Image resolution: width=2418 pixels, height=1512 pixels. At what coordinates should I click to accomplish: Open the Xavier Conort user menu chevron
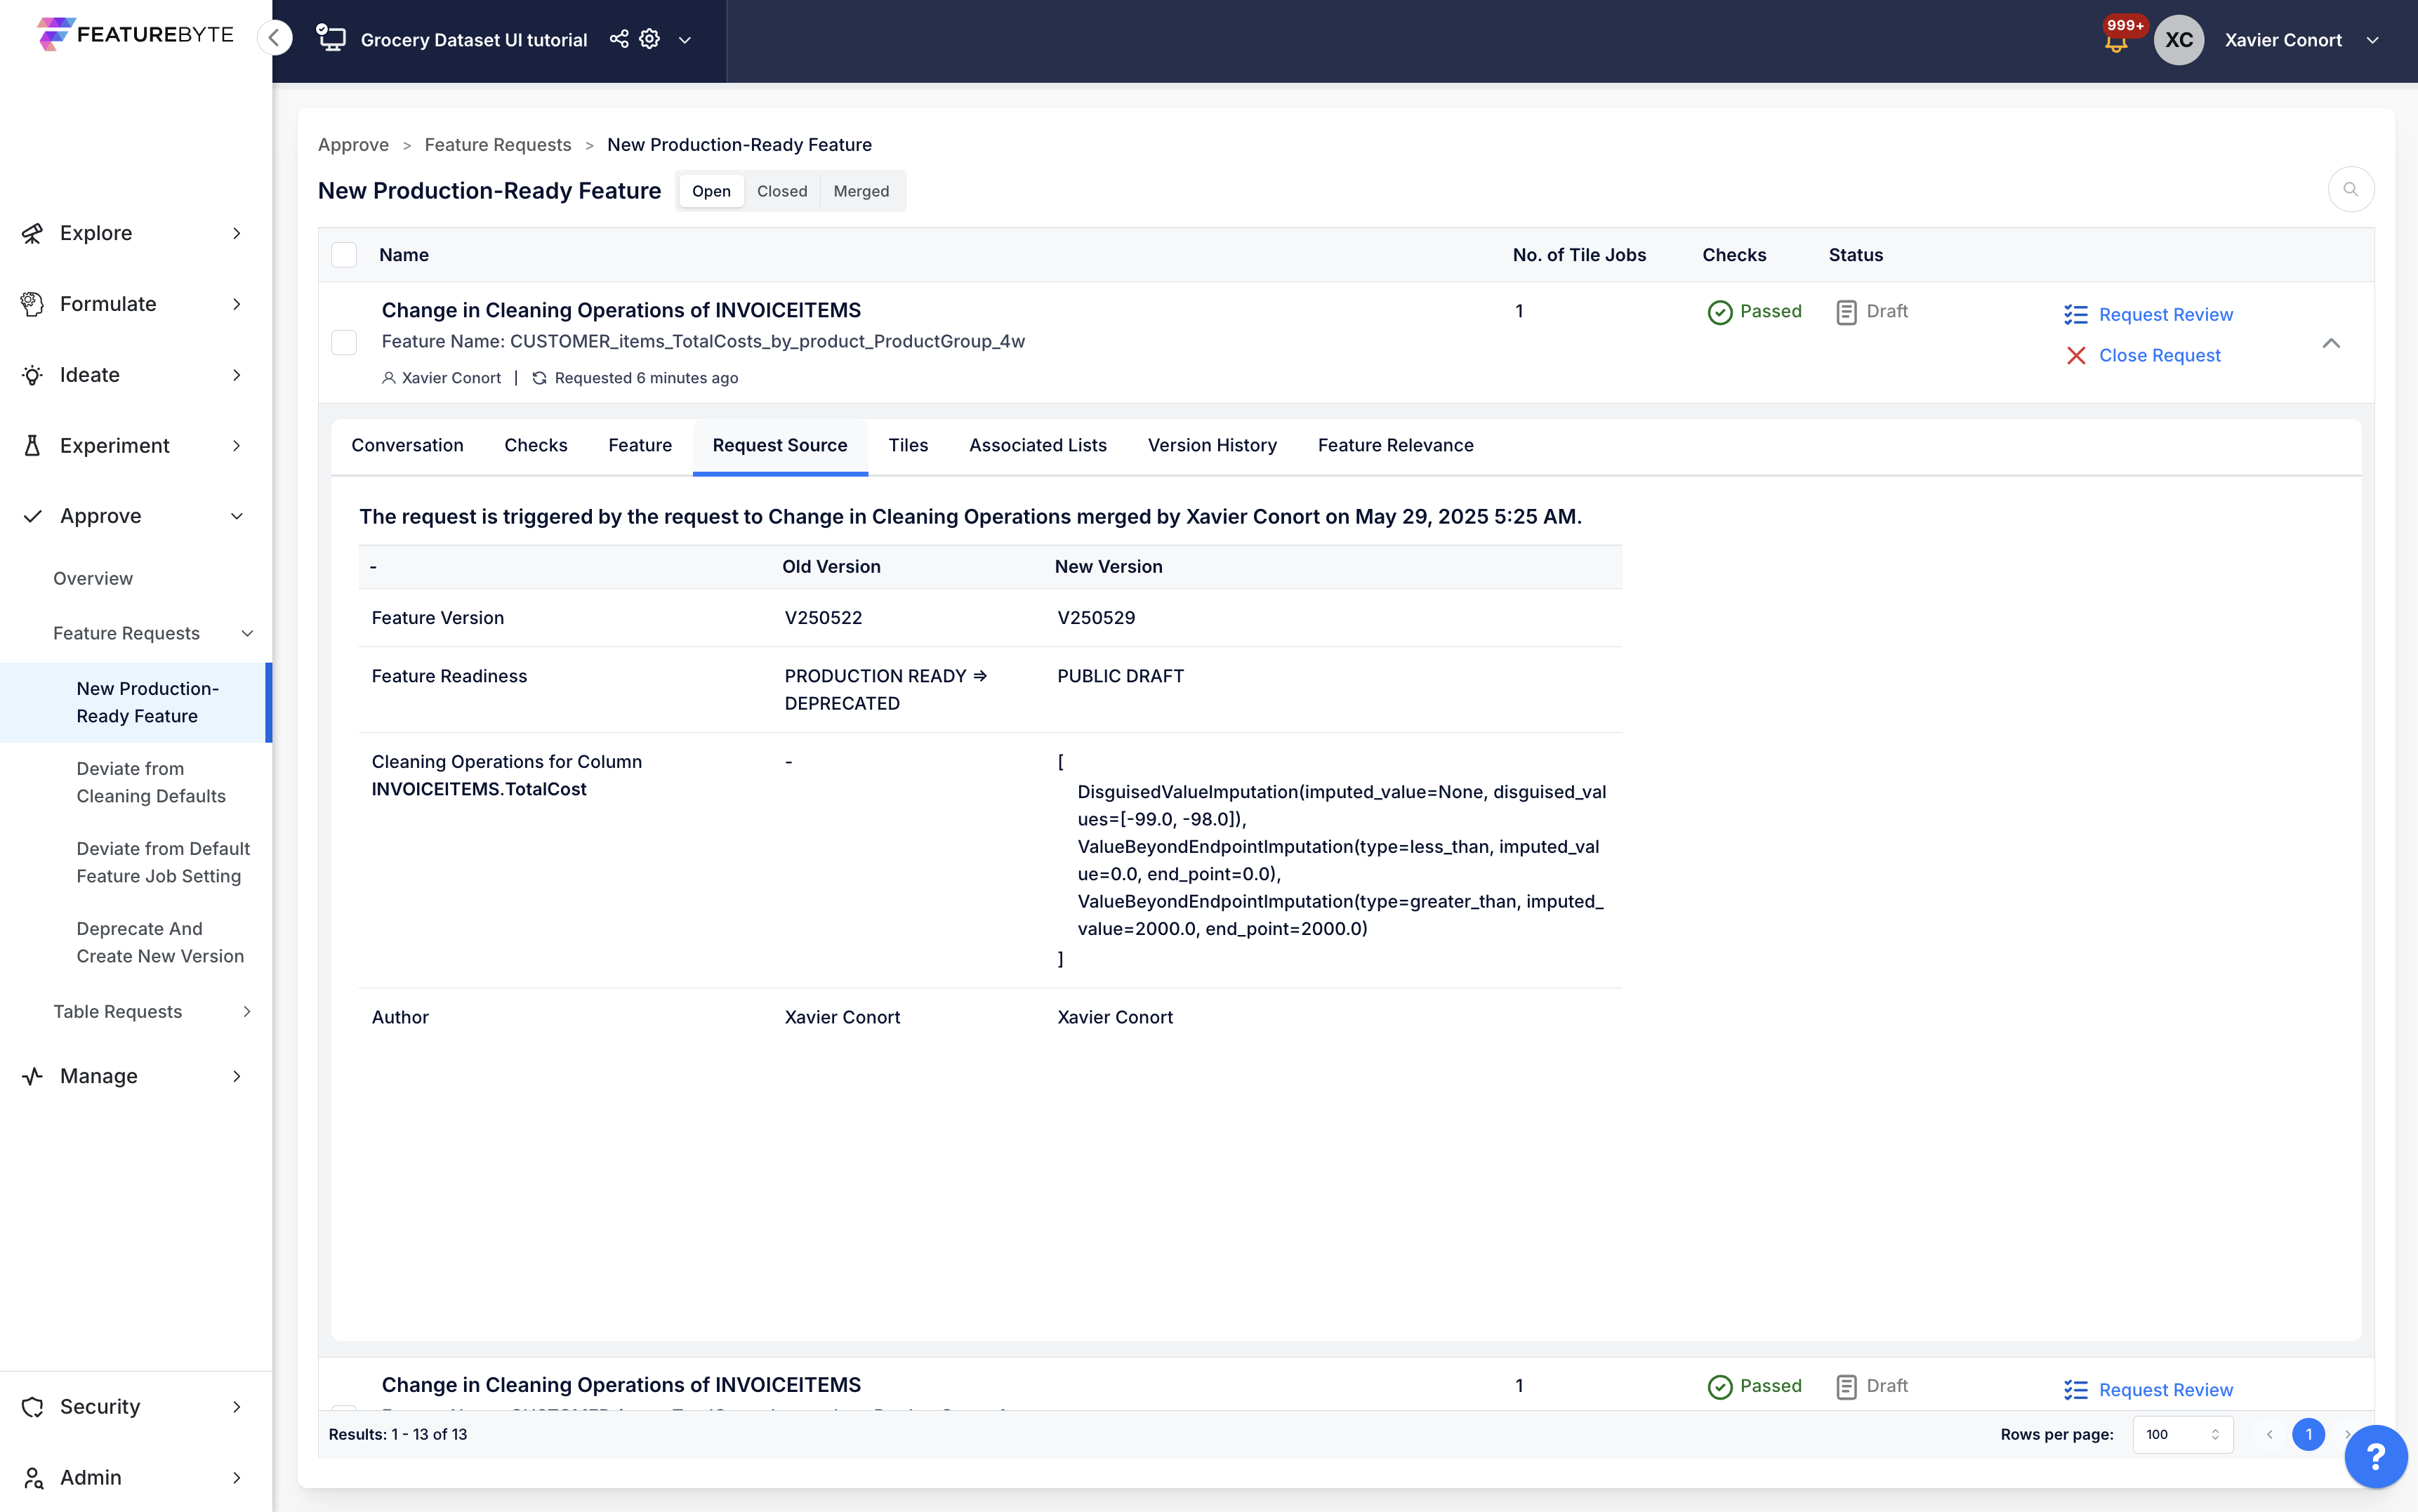coord(2372,40)
